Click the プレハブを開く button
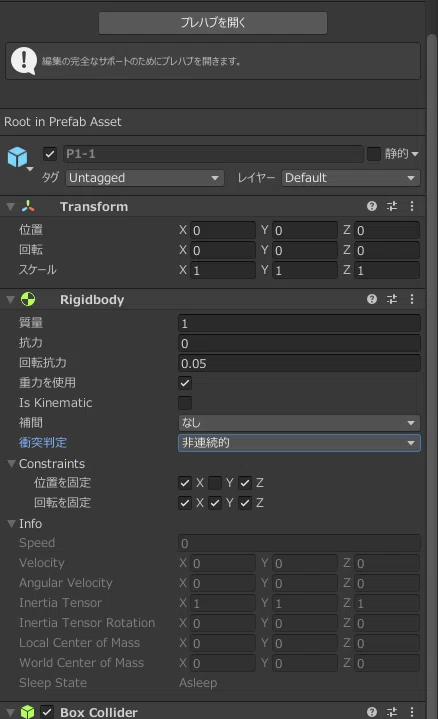The image size is (438, 719). click(x=213, y=22)
